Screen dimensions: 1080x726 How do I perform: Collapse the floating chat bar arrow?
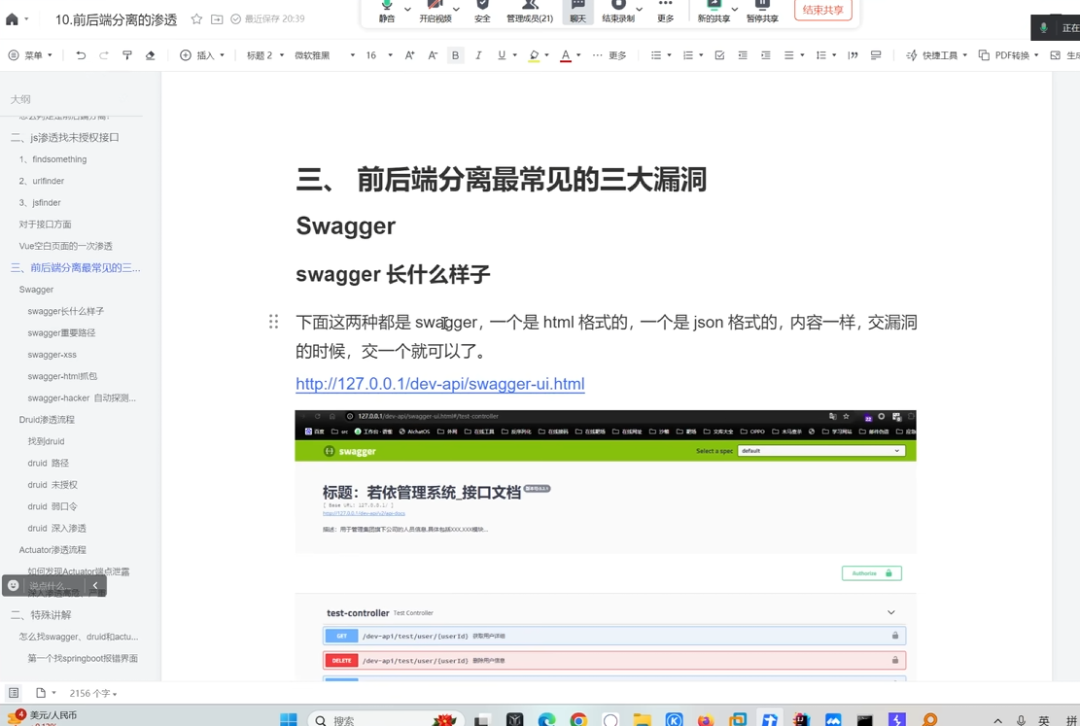click(x=95, y=585)
